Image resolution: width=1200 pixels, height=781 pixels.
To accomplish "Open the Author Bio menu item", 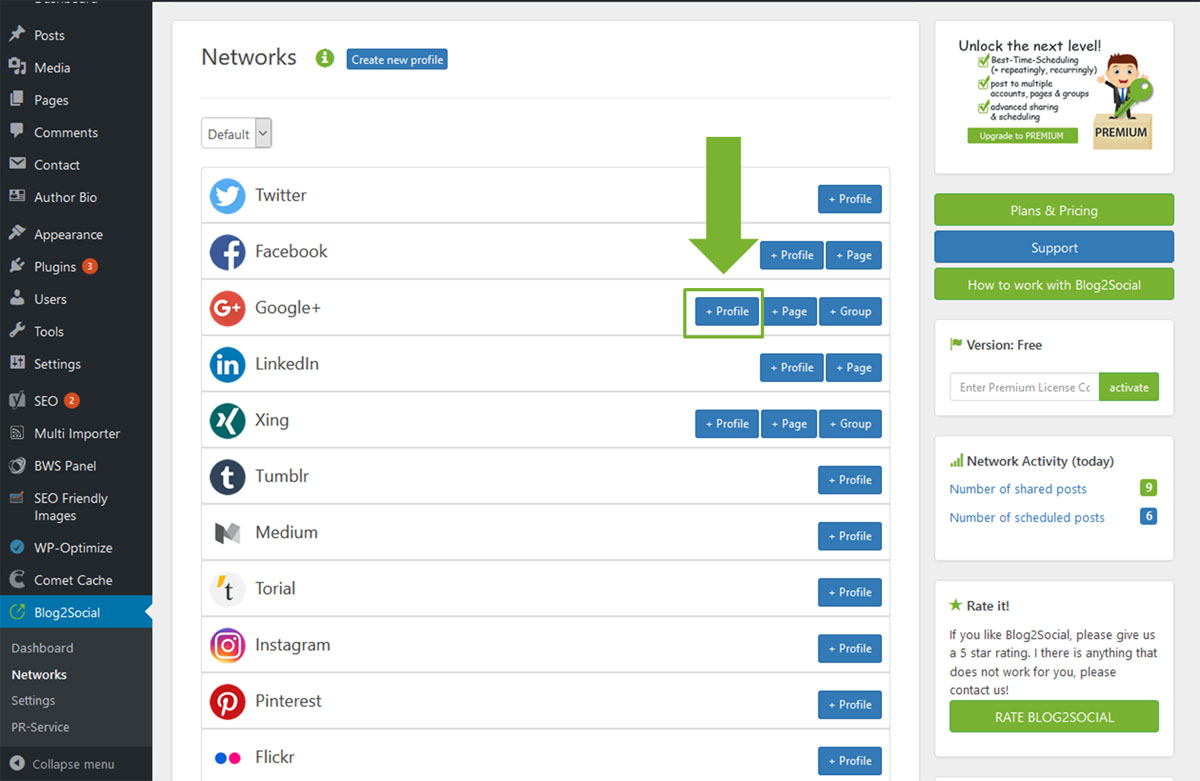I will pos(76,197).
